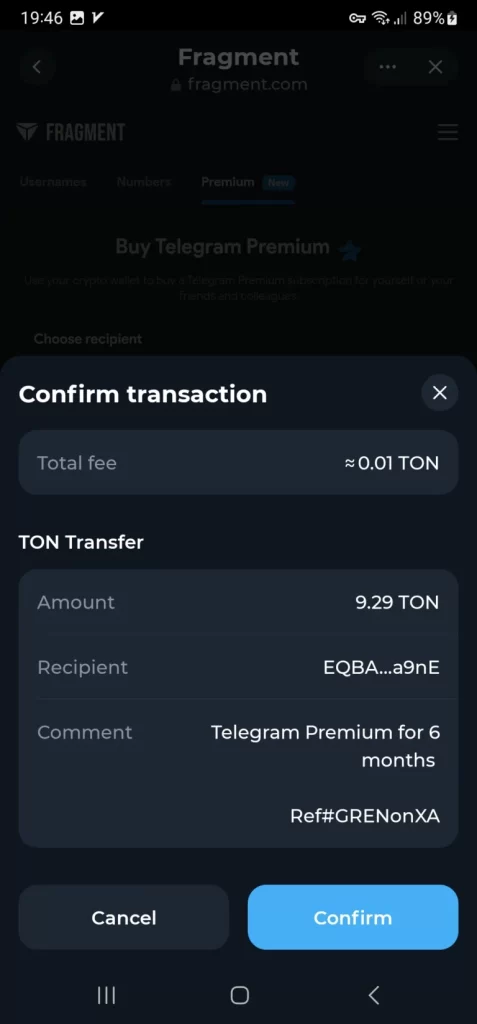Tap the Telegram Premium star icon
Screen dimensions: 477x1024
pos(350,249)
